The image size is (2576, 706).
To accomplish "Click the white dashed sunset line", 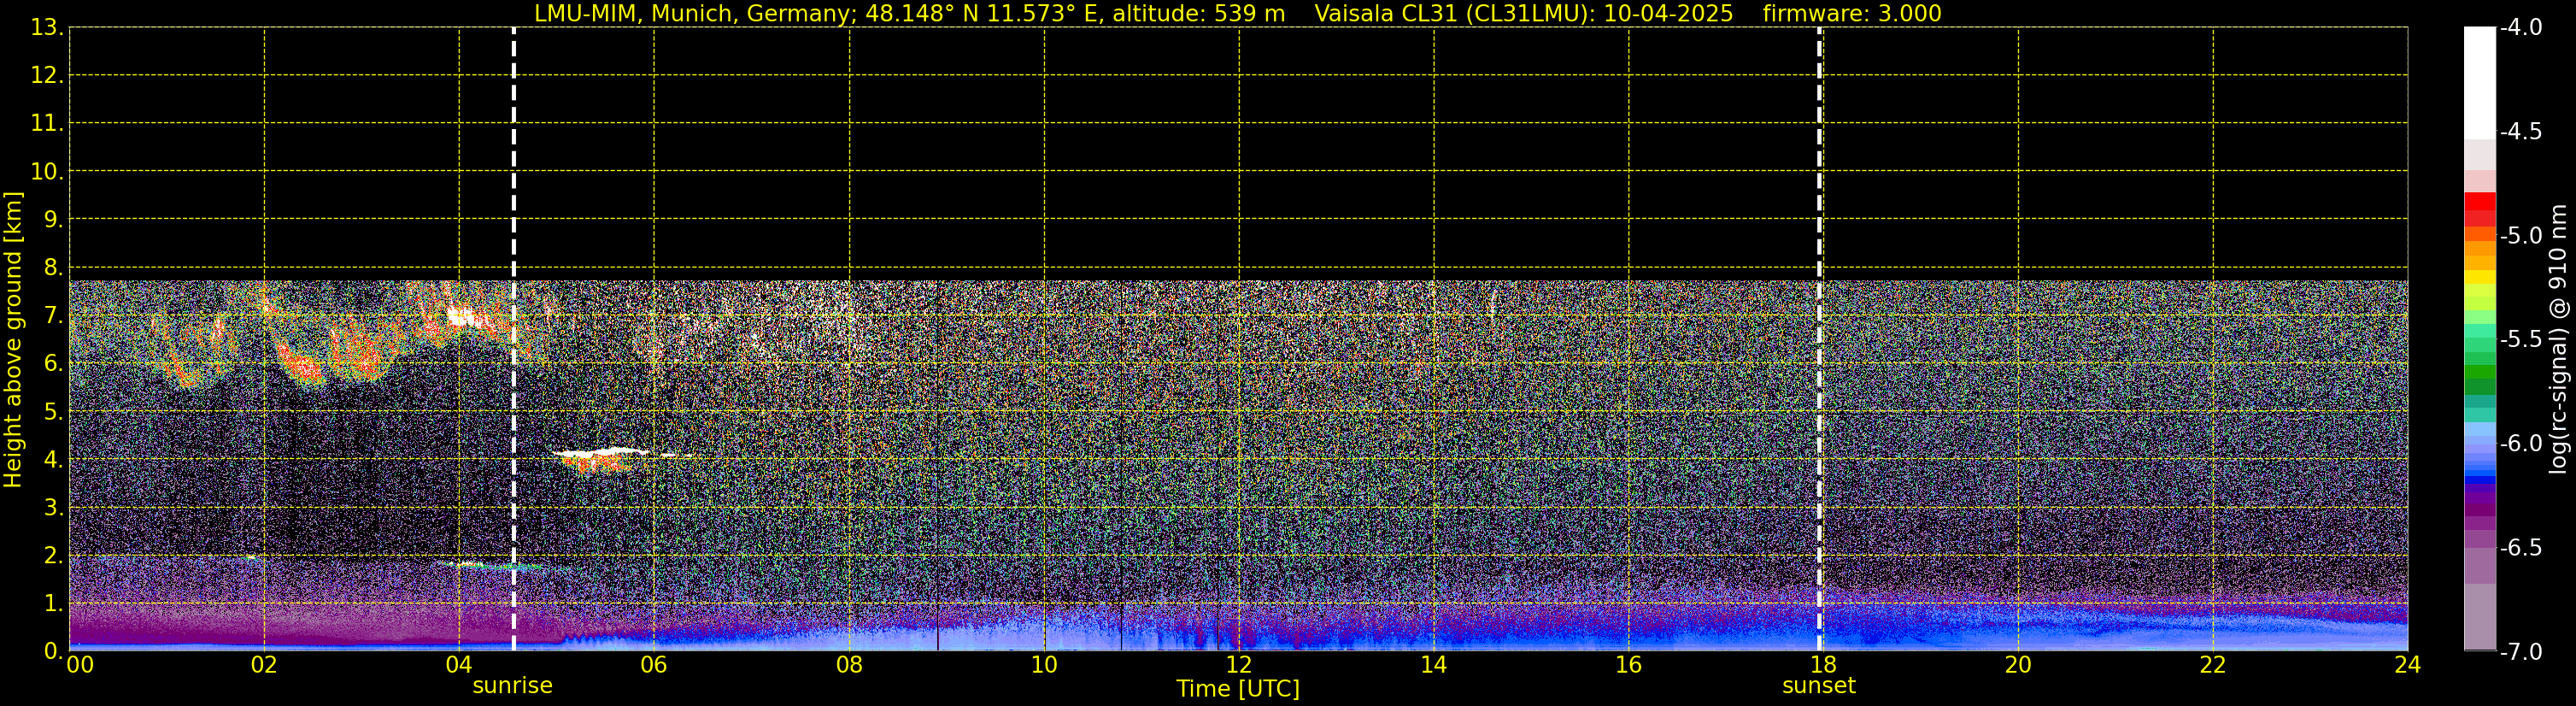I will point(1819,339).
